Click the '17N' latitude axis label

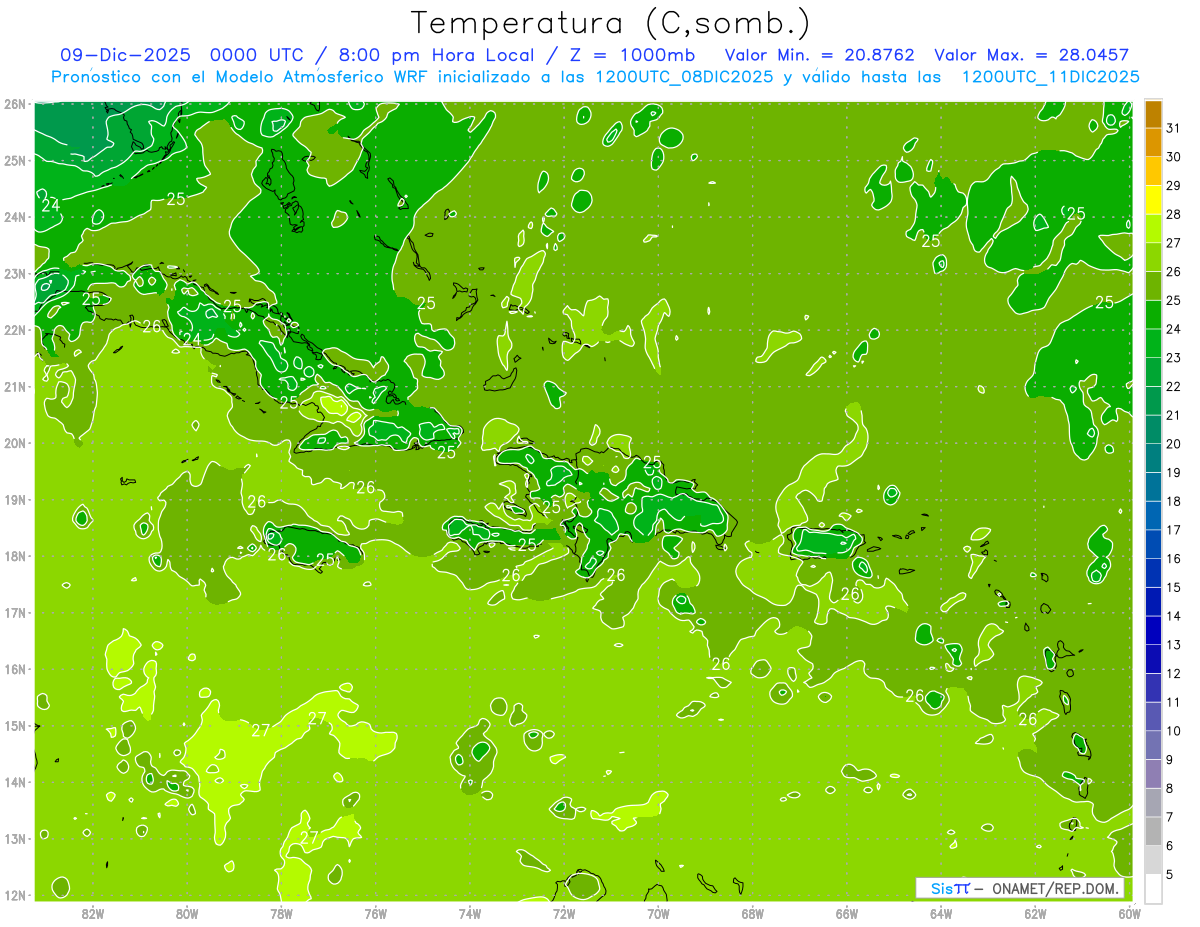coord(14,613)
